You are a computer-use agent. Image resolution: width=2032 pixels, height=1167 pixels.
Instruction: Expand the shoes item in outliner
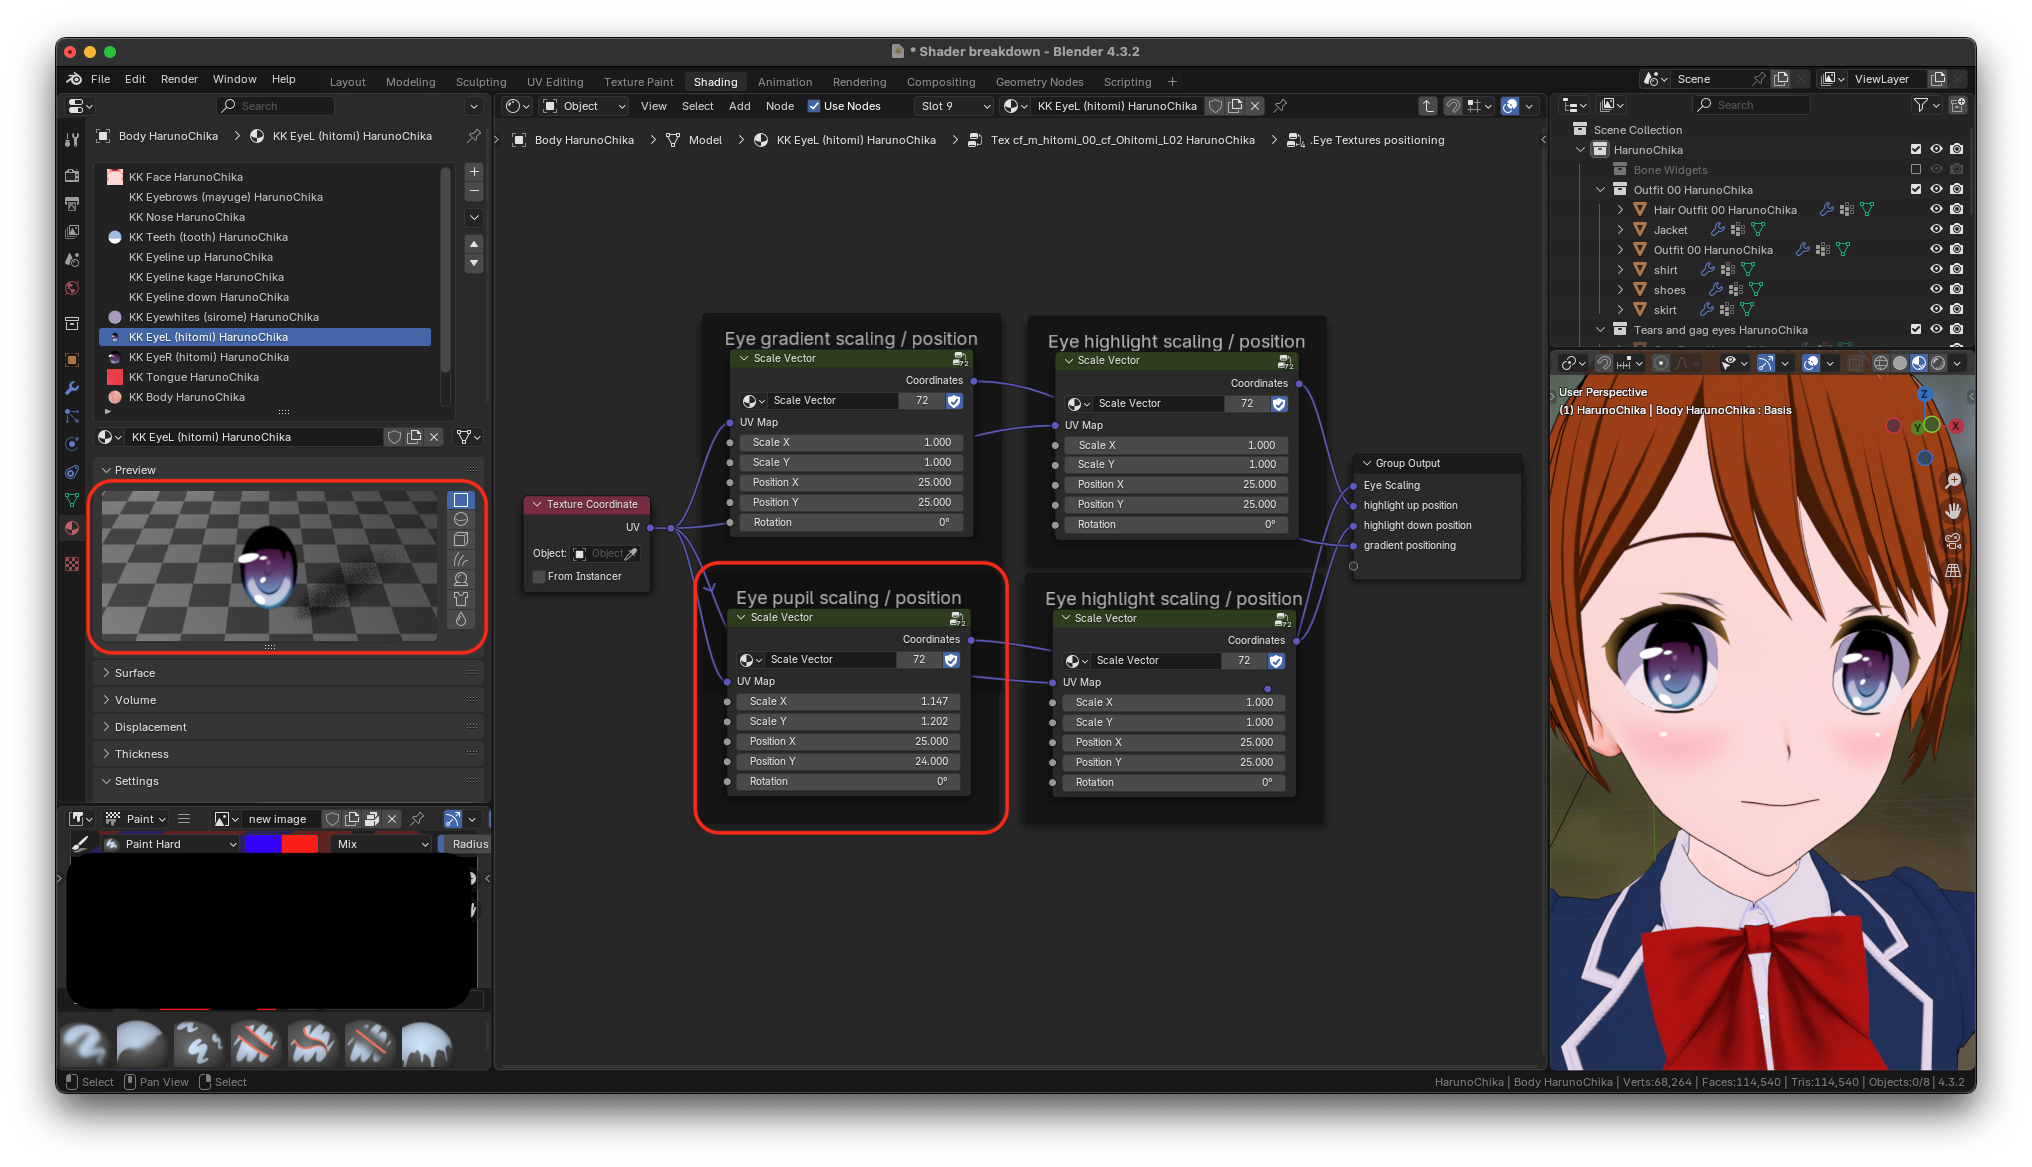coord(1620,290)
